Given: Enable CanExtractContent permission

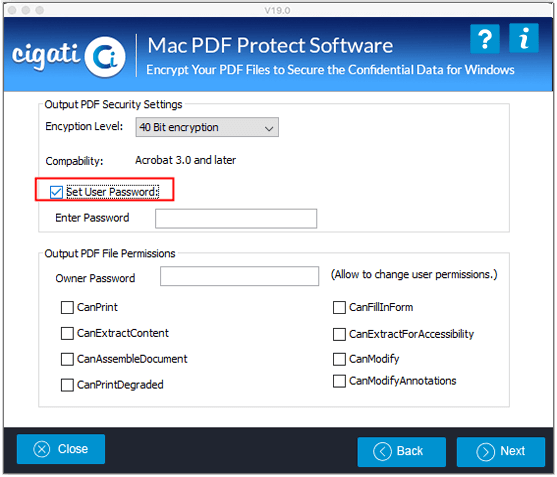Looking at the screenshot, I should click(x=67, y=335).
